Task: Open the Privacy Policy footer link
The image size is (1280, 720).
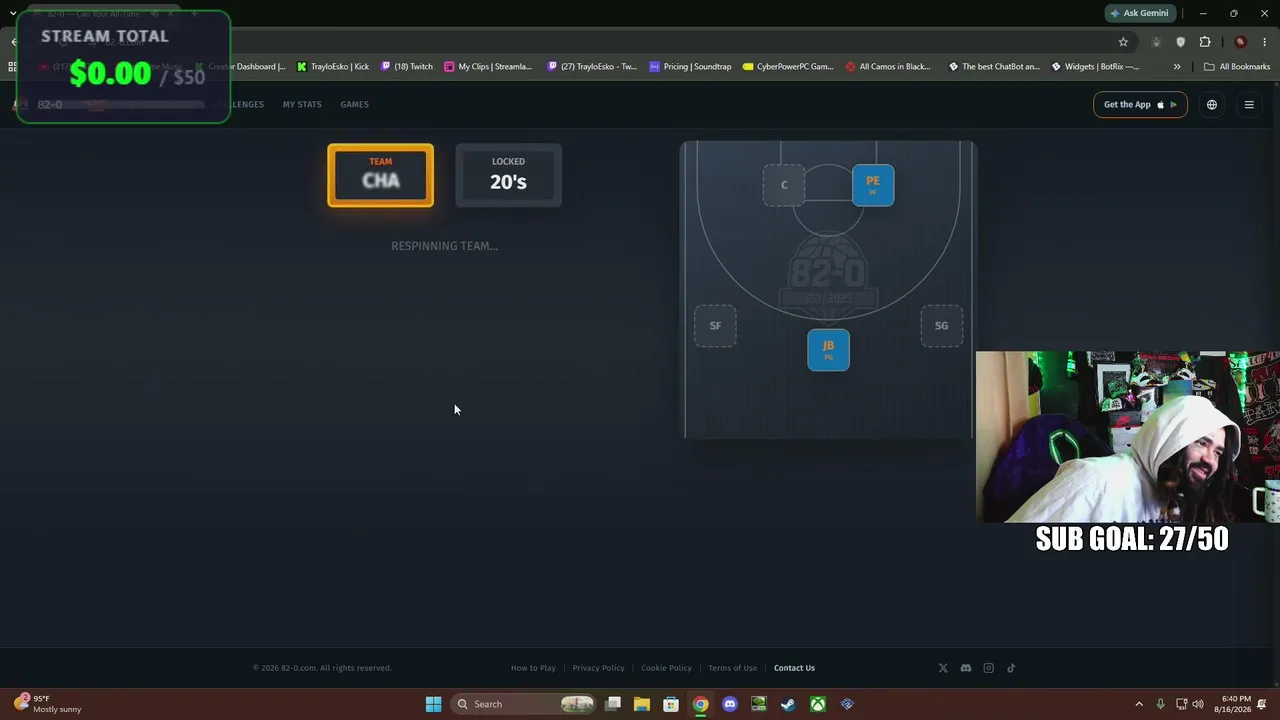Action: click(x=598, y=668)
